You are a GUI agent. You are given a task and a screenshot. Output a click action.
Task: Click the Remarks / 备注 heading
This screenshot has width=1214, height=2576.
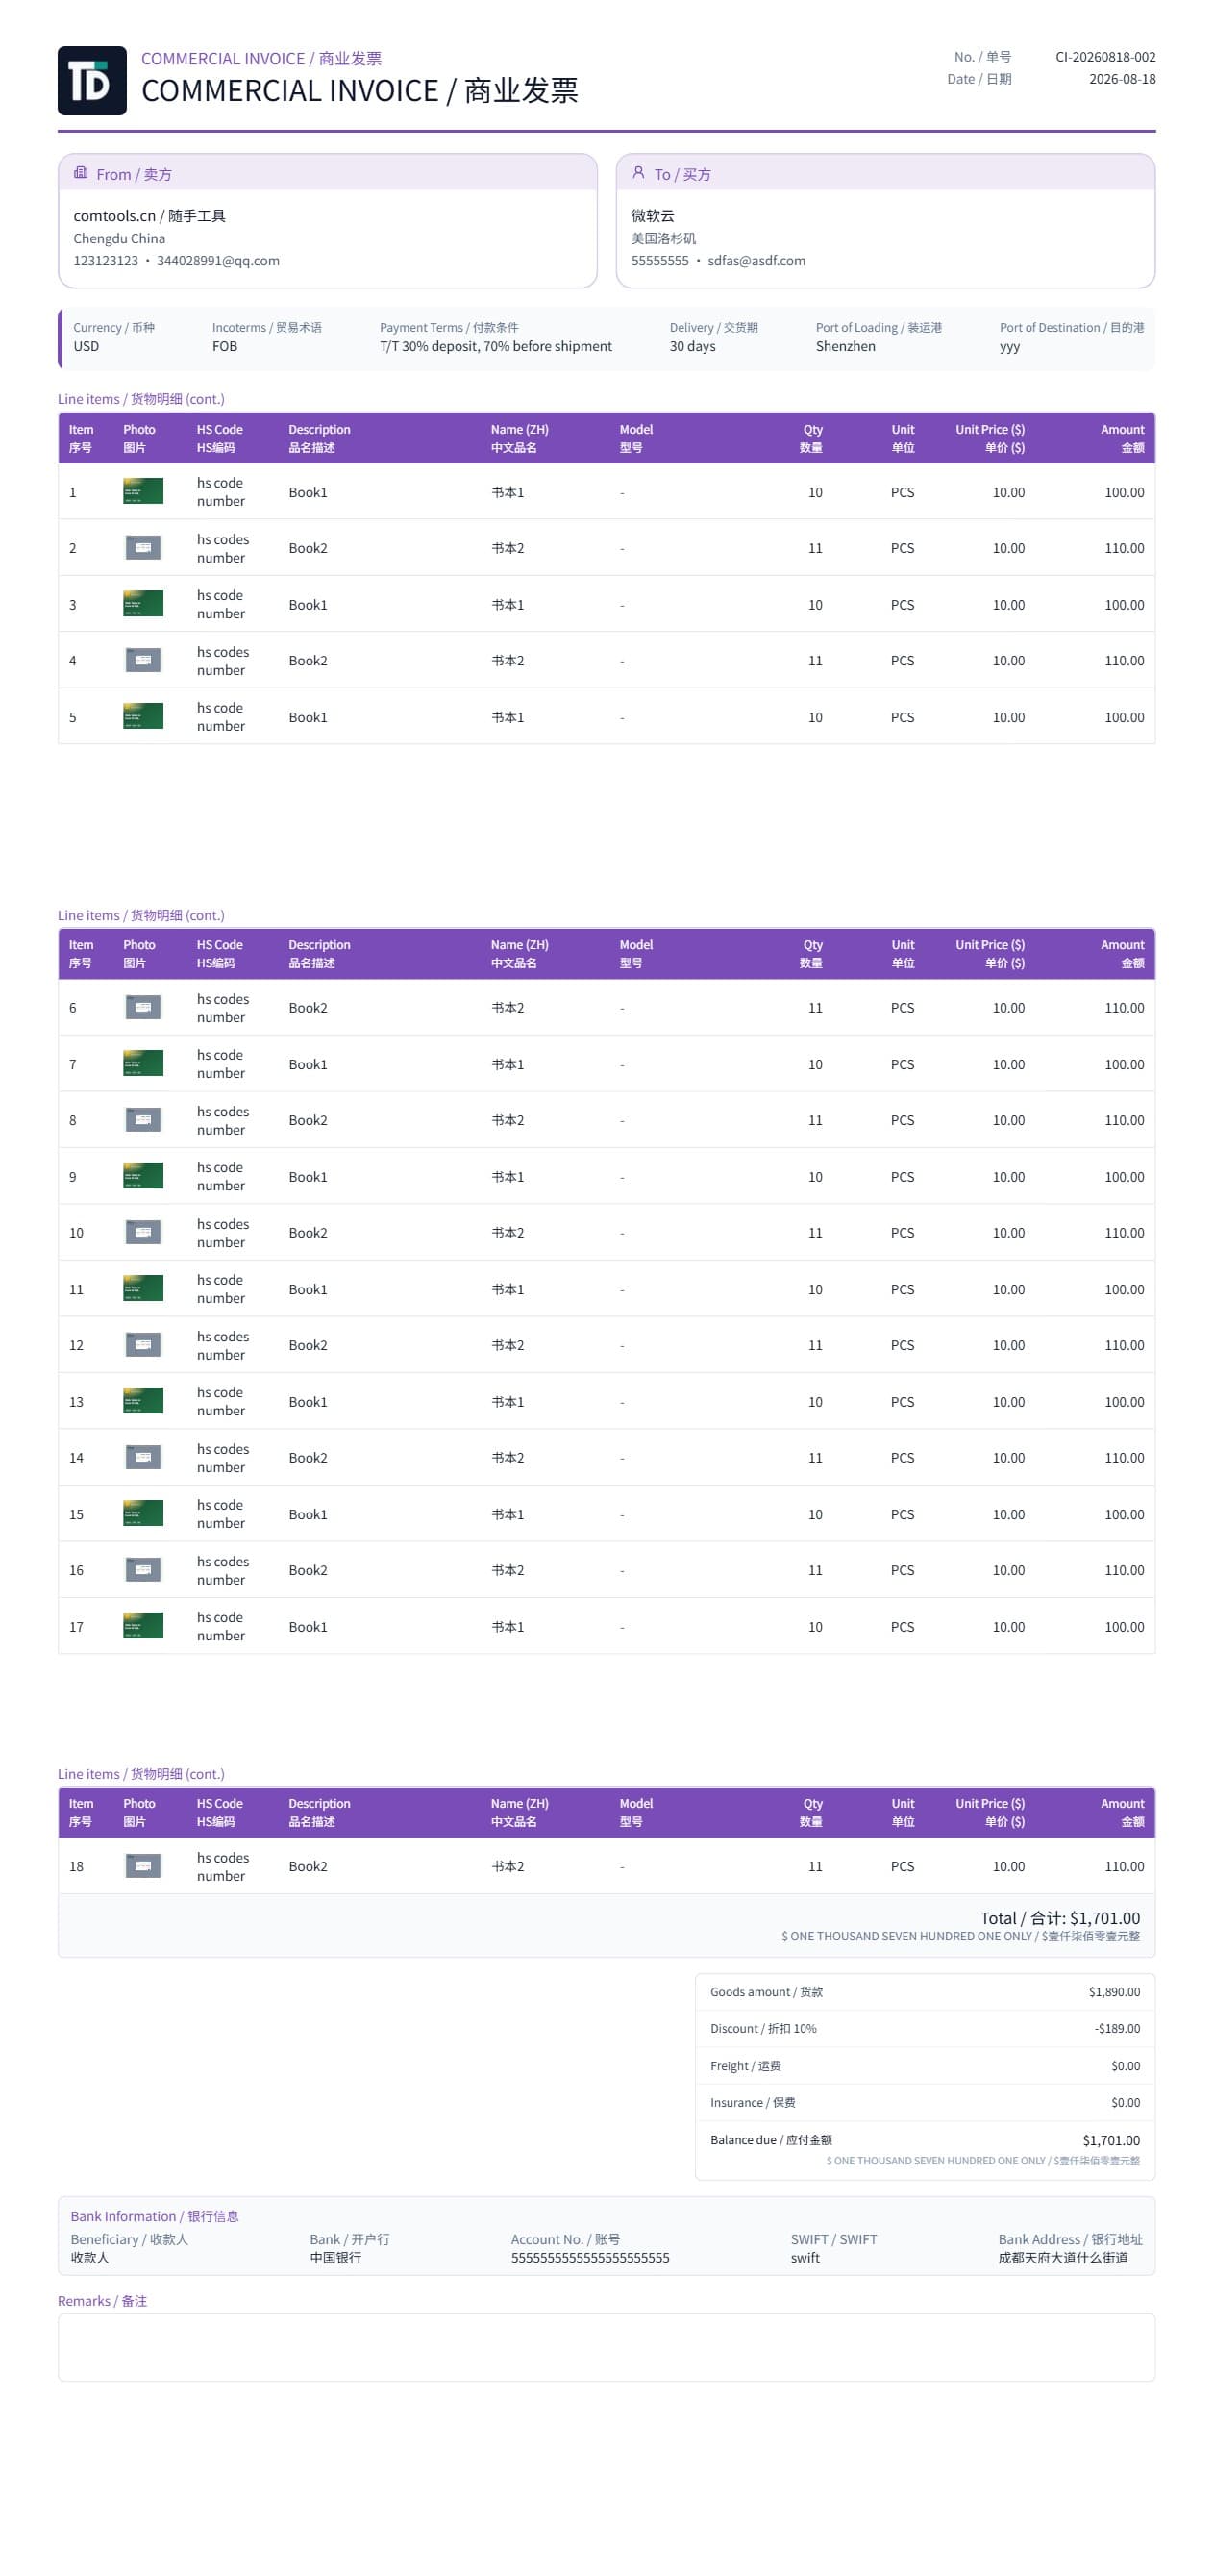(102, 2301)
